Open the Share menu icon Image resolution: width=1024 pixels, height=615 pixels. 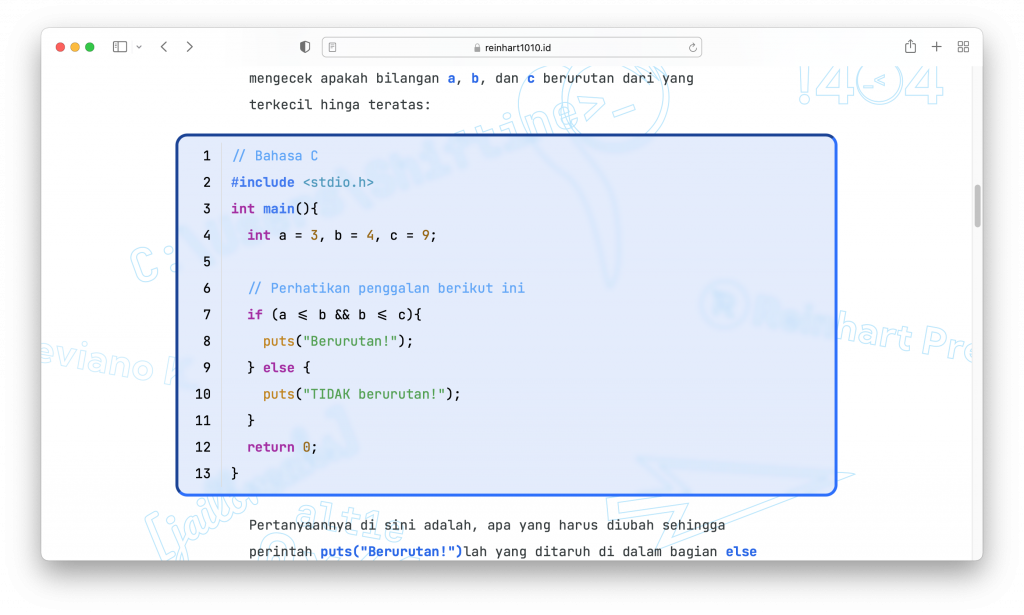tap(910, 47)
